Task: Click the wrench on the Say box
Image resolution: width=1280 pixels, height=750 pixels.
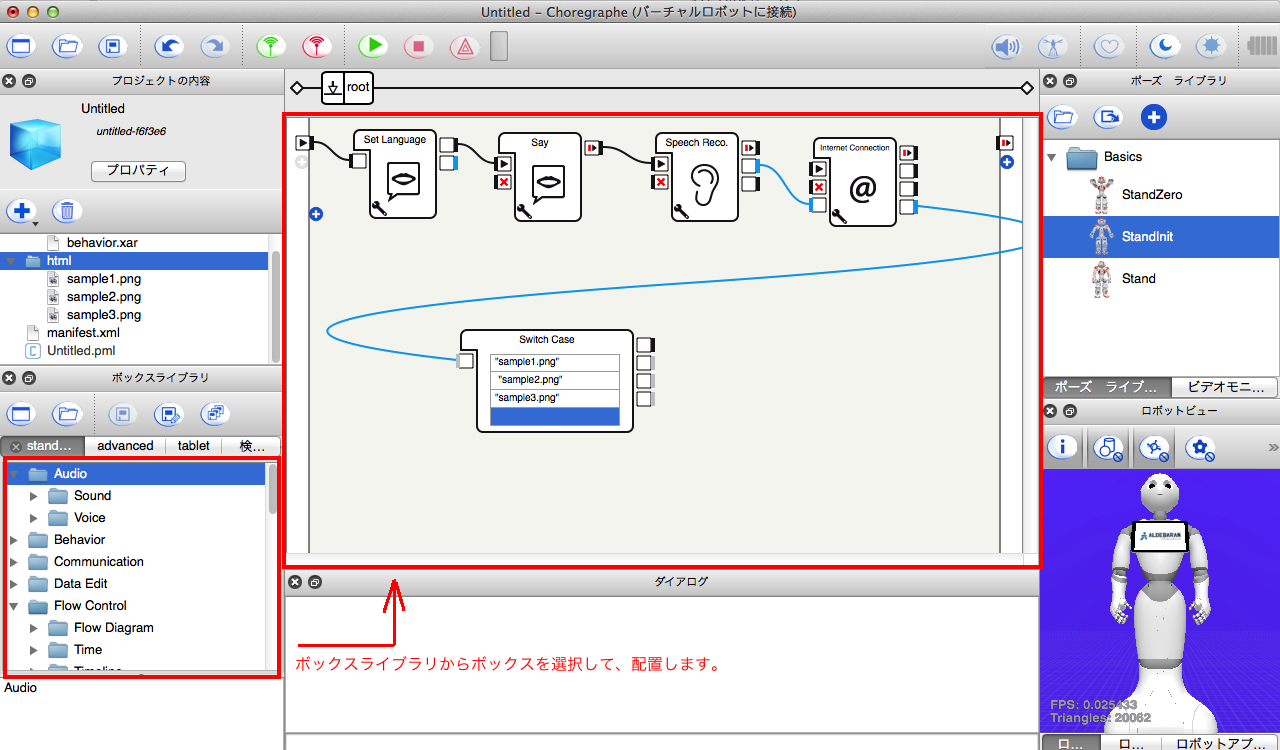Action: [524, 211]
